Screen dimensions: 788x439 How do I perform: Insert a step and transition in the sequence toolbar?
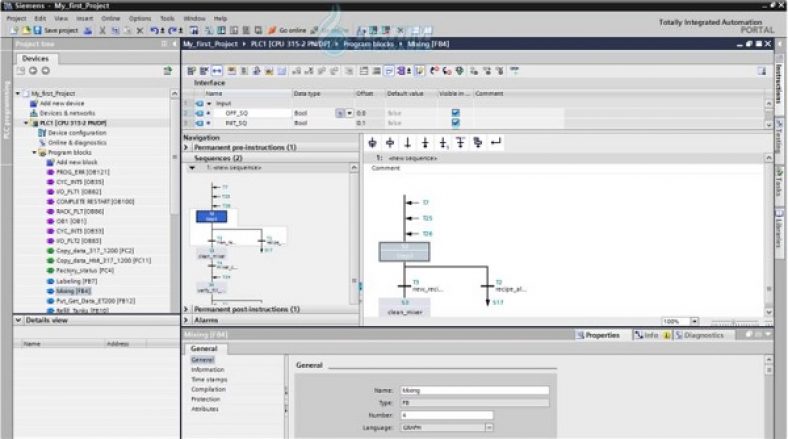(x=372, y=143)
